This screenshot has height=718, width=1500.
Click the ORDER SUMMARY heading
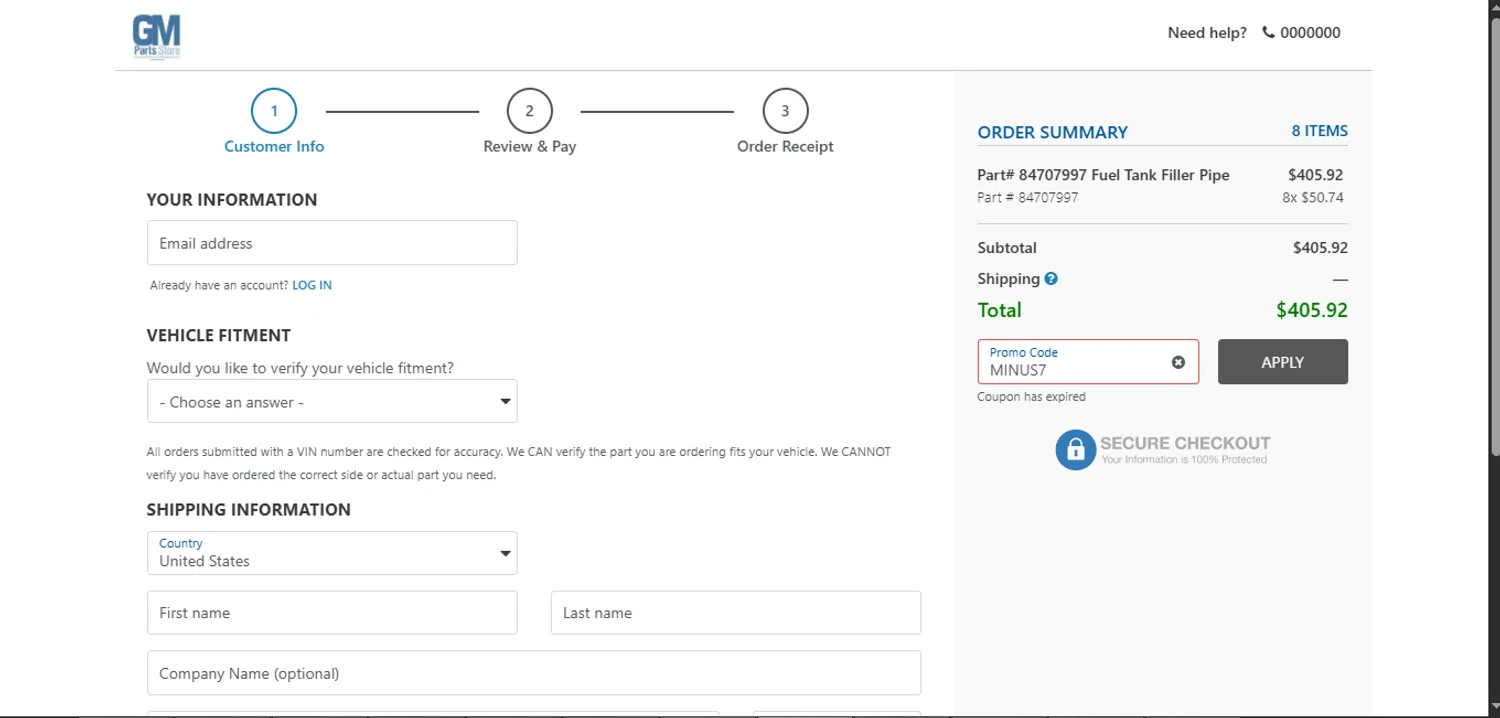click(x=1052, y=132)
